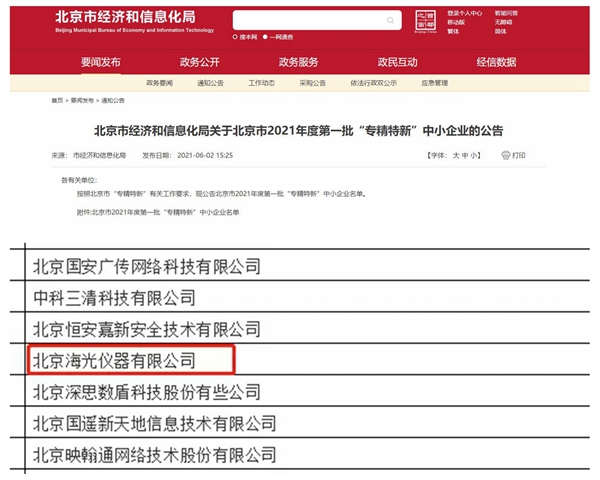Click the site title 北京市经济和信息化局
The width and height of the screenshot is (600, 480).
click(126, 17)
